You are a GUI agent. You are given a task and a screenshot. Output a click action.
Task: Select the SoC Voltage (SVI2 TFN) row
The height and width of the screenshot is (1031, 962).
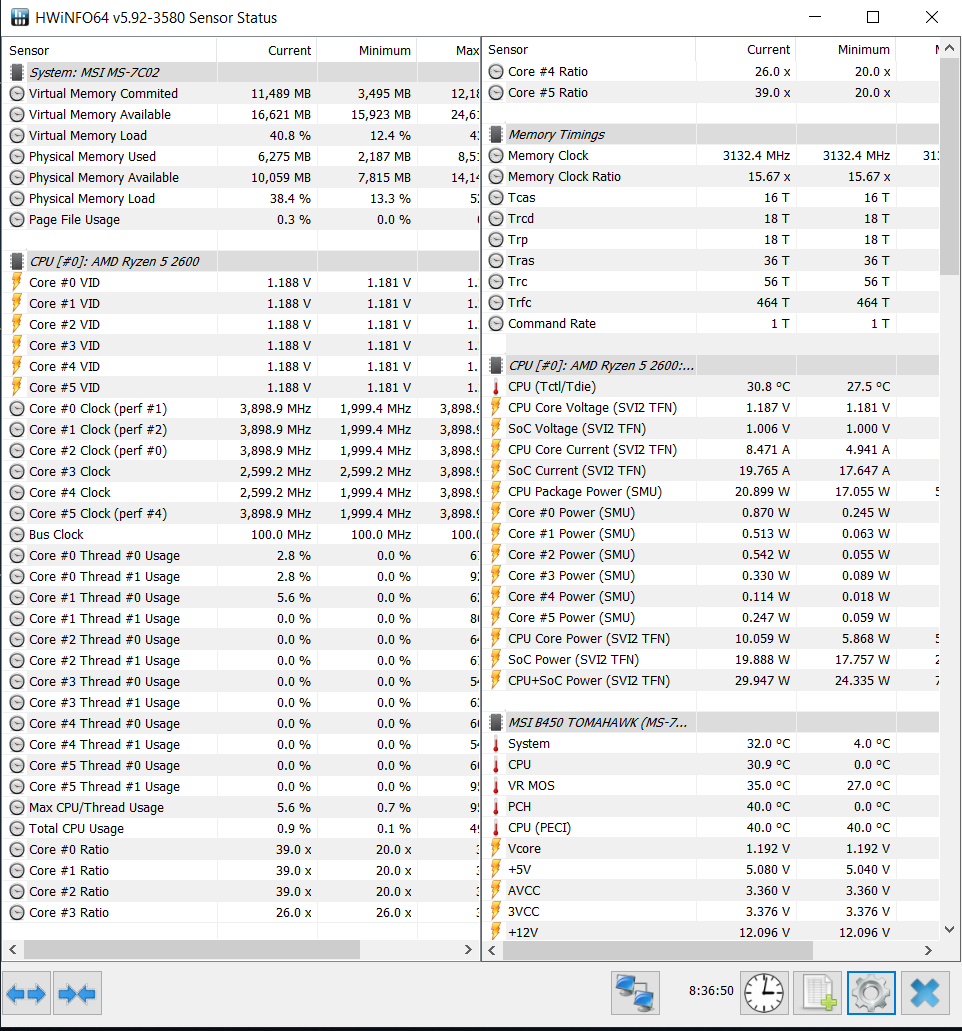[x=711, y=429]
